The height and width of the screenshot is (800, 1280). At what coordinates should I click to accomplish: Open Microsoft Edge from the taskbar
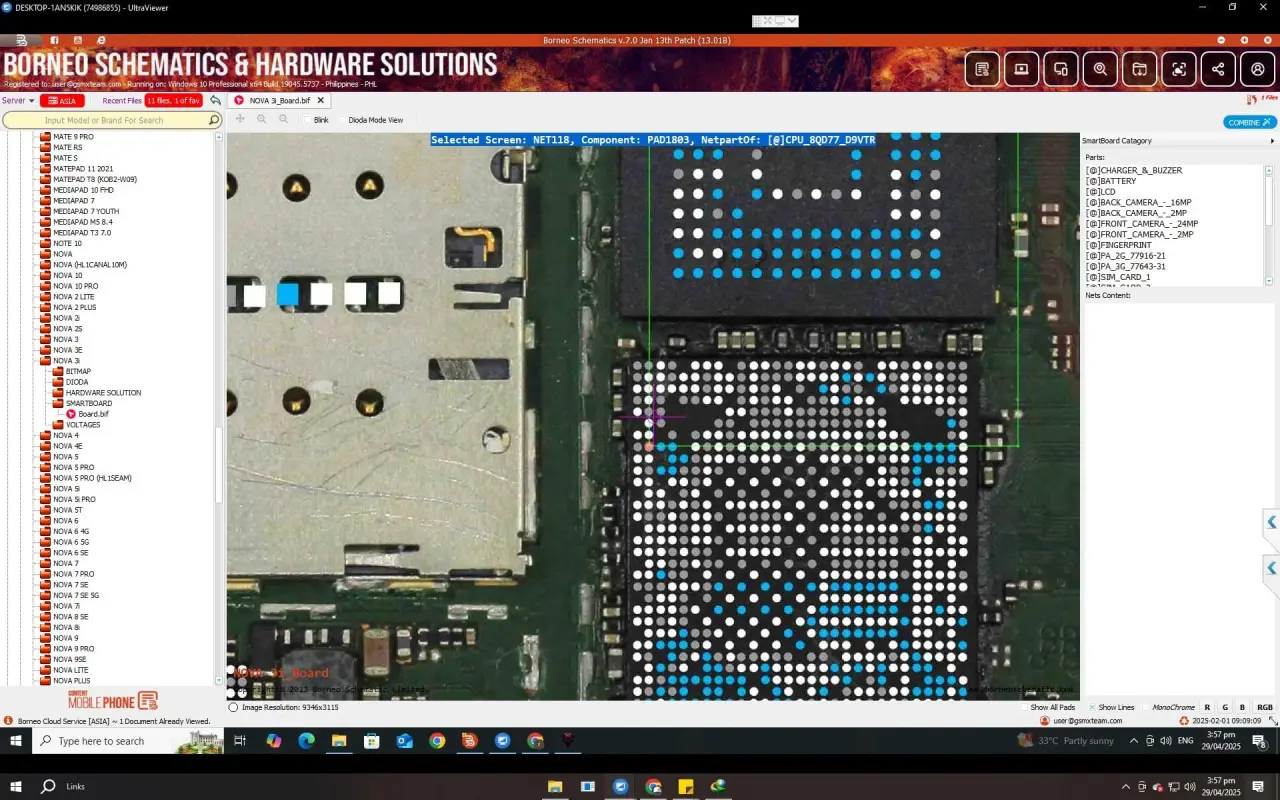pos(306,741)
